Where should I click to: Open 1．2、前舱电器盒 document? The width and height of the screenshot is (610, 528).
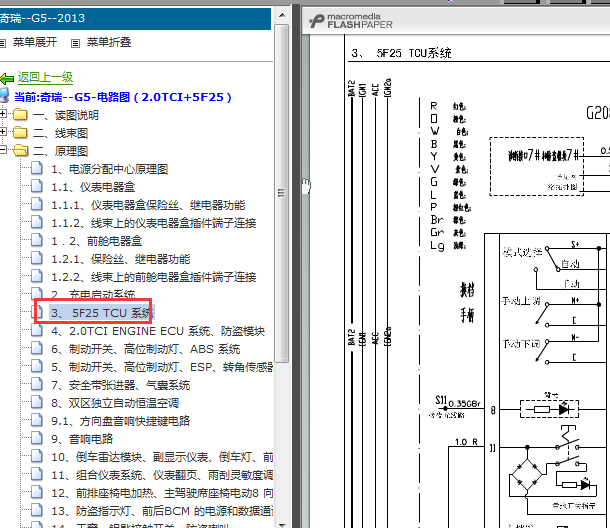click(x=96, y=241)
